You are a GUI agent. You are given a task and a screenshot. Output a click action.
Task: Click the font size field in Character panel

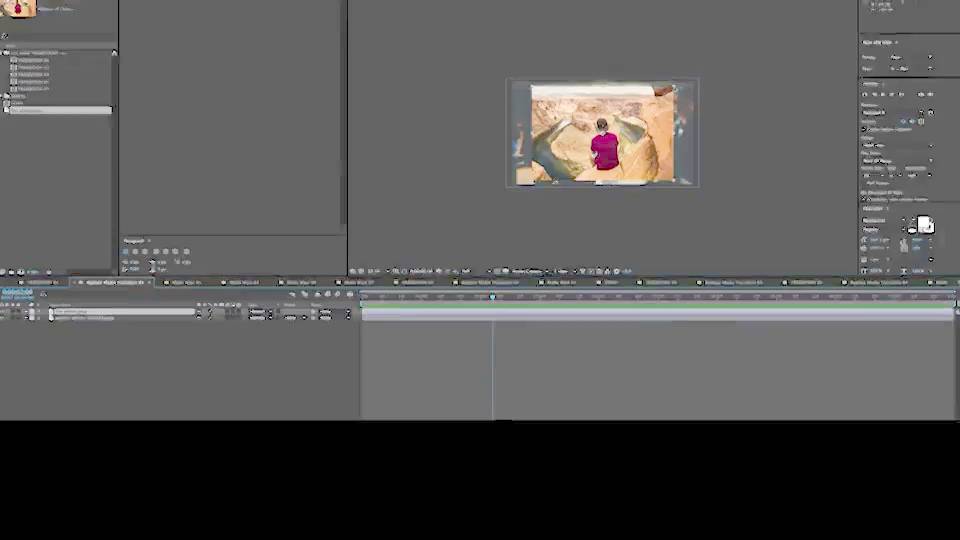coord(880,239)
